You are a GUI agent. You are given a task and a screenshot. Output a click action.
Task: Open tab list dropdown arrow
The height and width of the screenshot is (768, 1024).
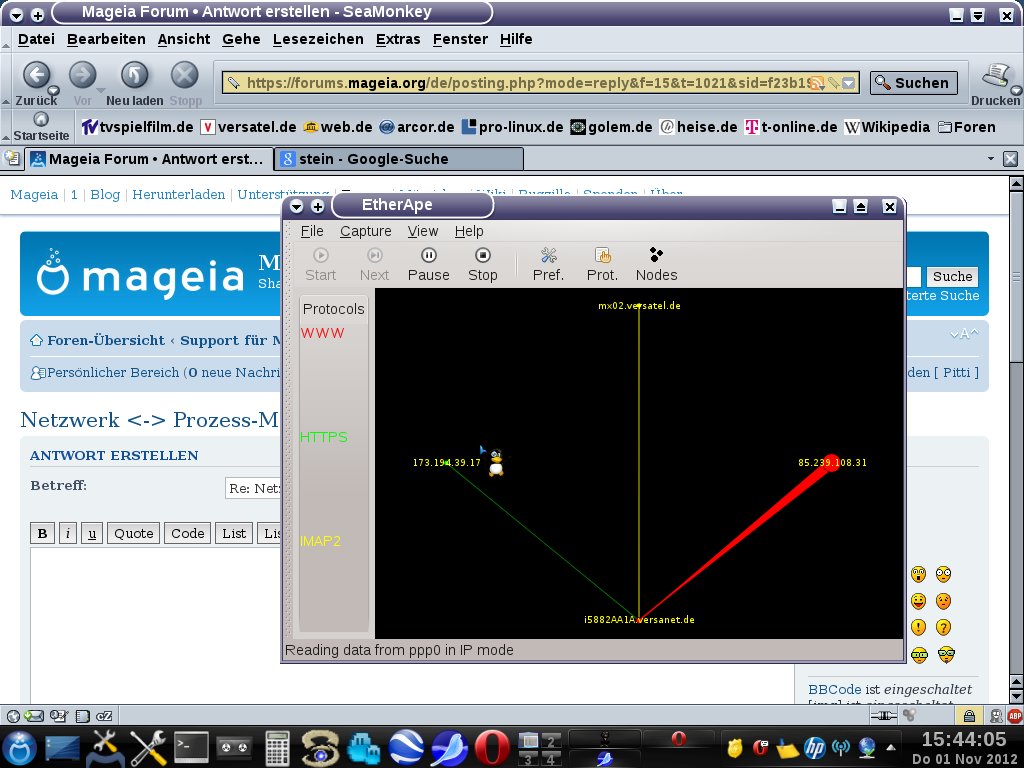click(x=991, y=158)
